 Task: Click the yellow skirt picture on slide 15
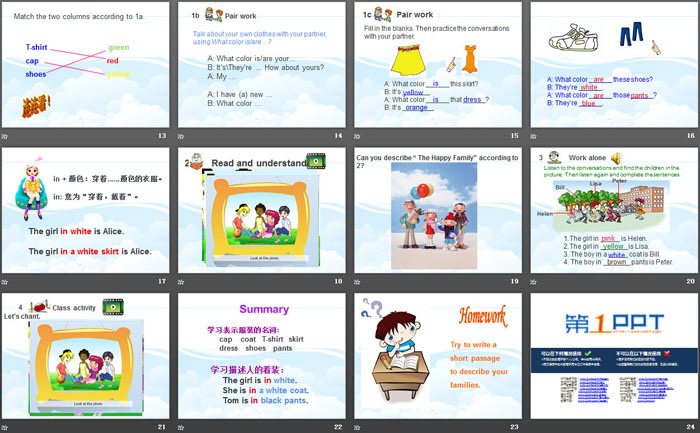coord(408,60)
